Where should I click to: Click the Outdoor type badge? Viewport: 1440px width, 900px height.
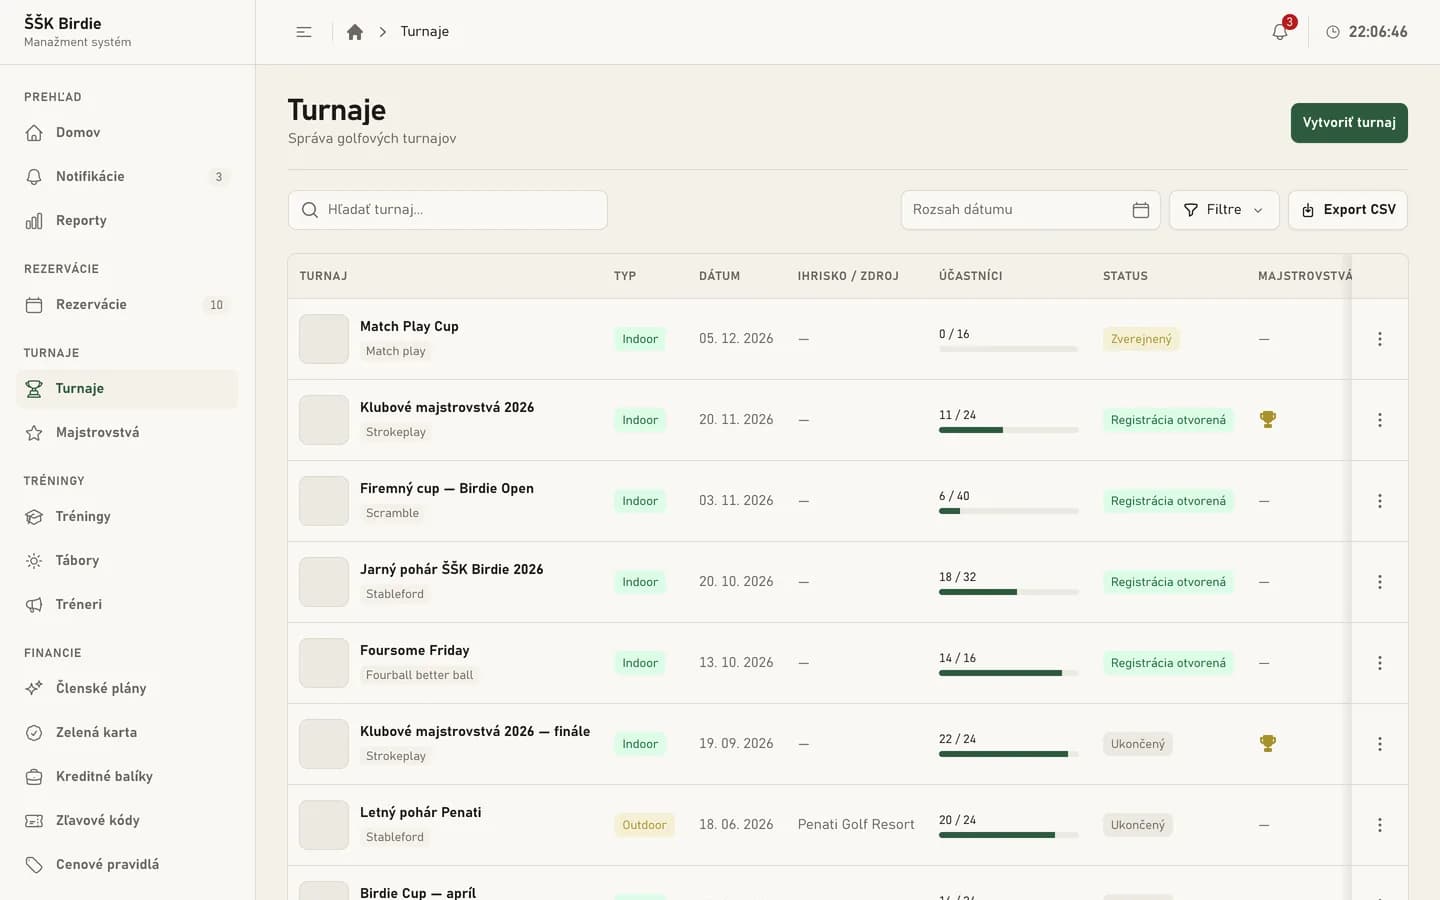point(644,826)
